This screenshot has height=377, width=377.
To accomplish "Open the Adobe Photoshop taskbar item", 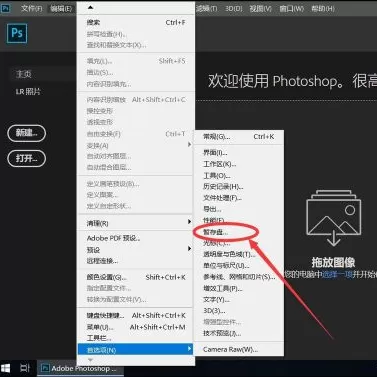I will tap(80, 368).
